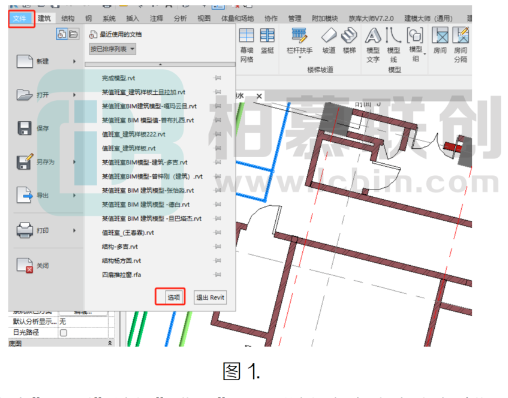Collapse the properties group header chevron
The height and width of the screenshot is (398, 508).
point(110,343)
